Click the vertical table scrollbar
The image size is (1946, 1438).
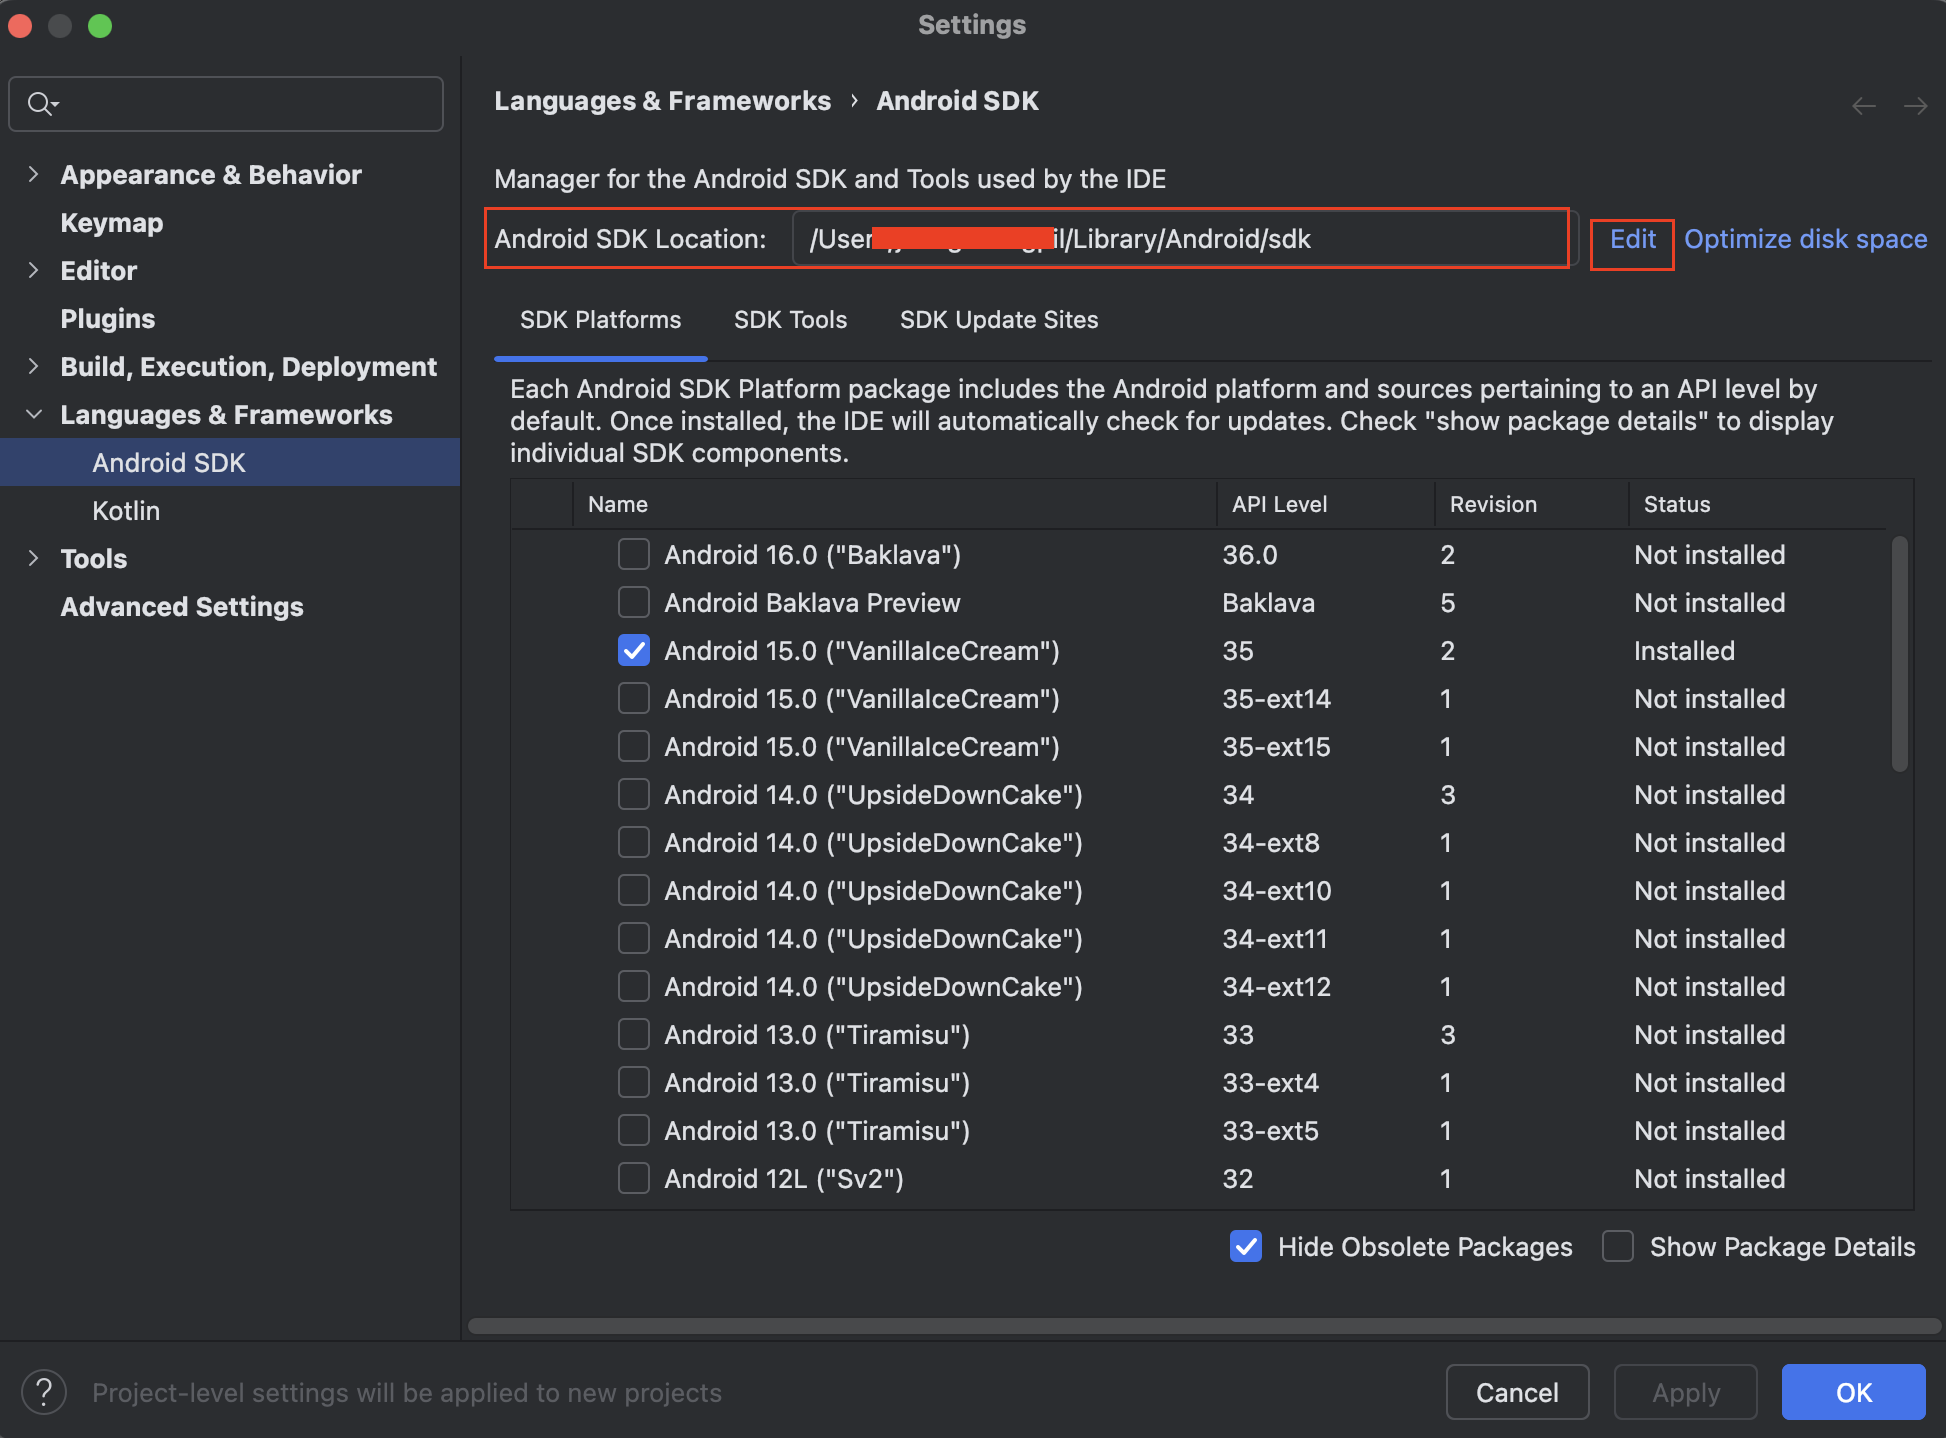(x=1899, y=655)
